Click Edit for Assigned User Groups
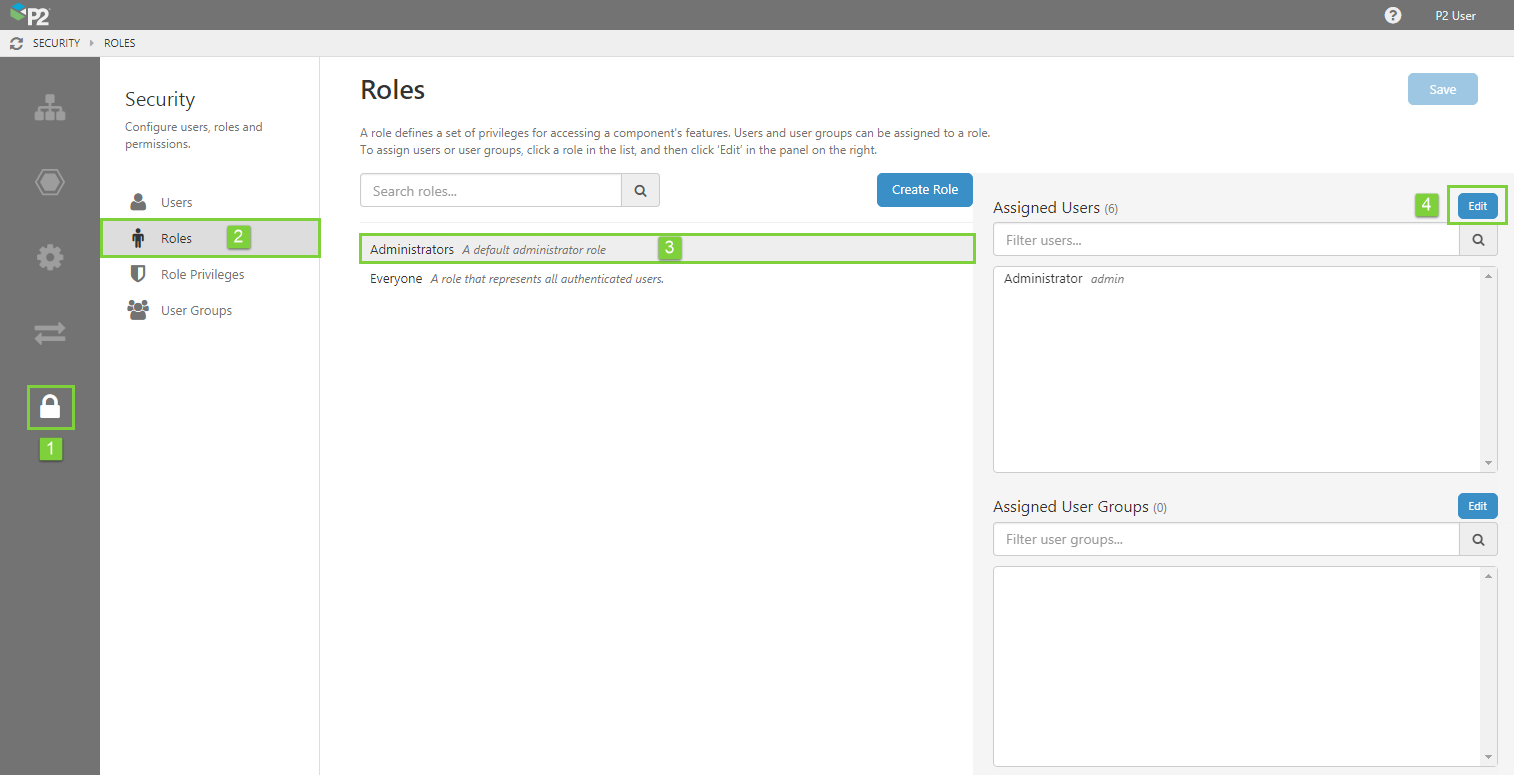Screen dimensions: 1514x775 [x=1477, y=506]
